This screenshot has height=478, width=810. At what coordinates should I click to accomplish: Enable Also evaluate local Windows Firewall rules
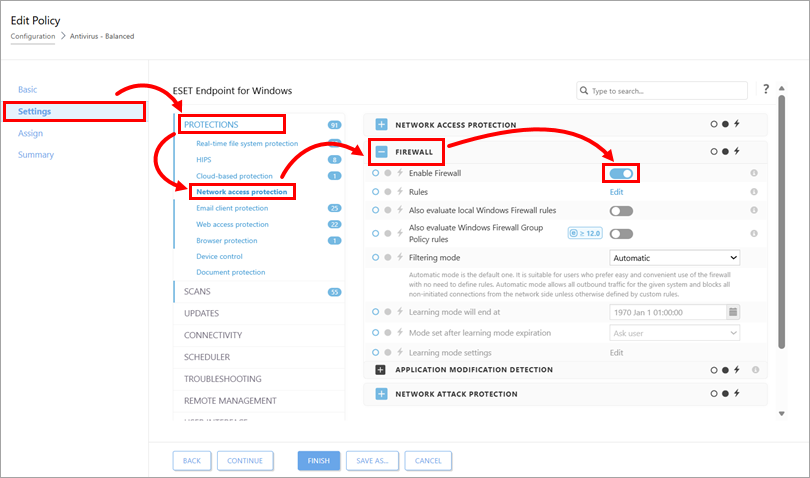point(621,211)
